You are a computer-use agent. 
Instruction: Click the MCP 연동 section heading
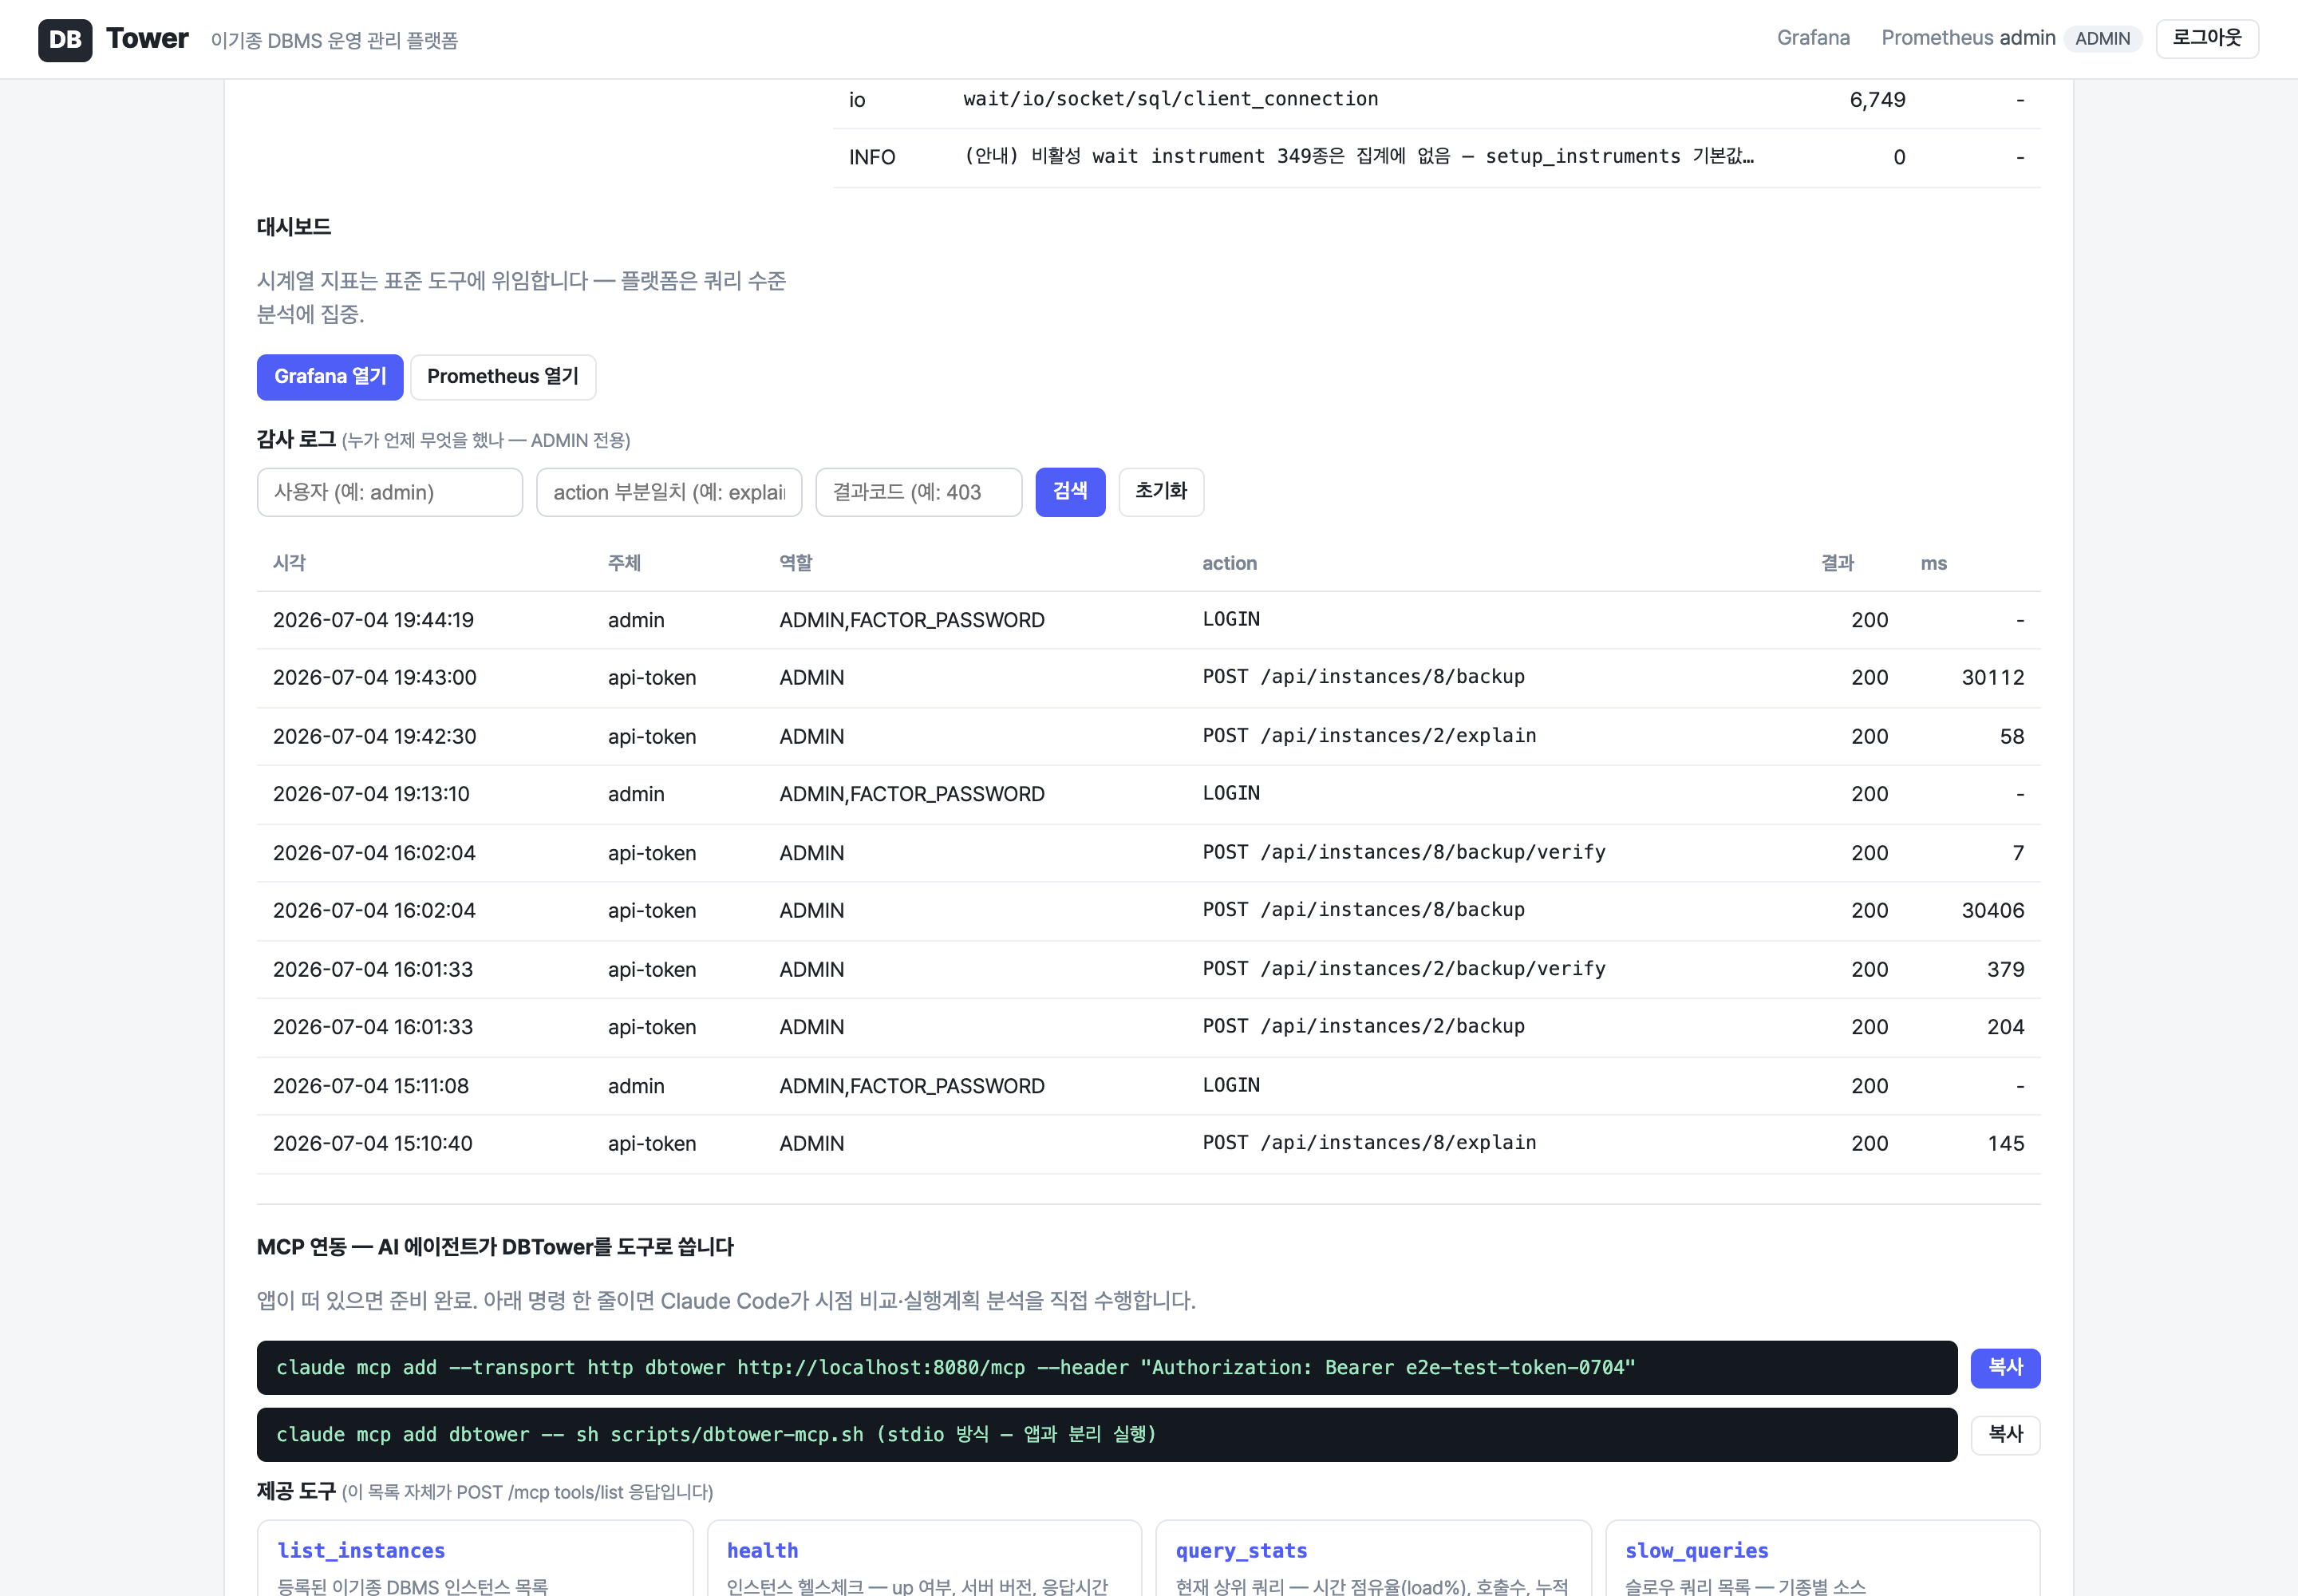tap(495, 1247)
